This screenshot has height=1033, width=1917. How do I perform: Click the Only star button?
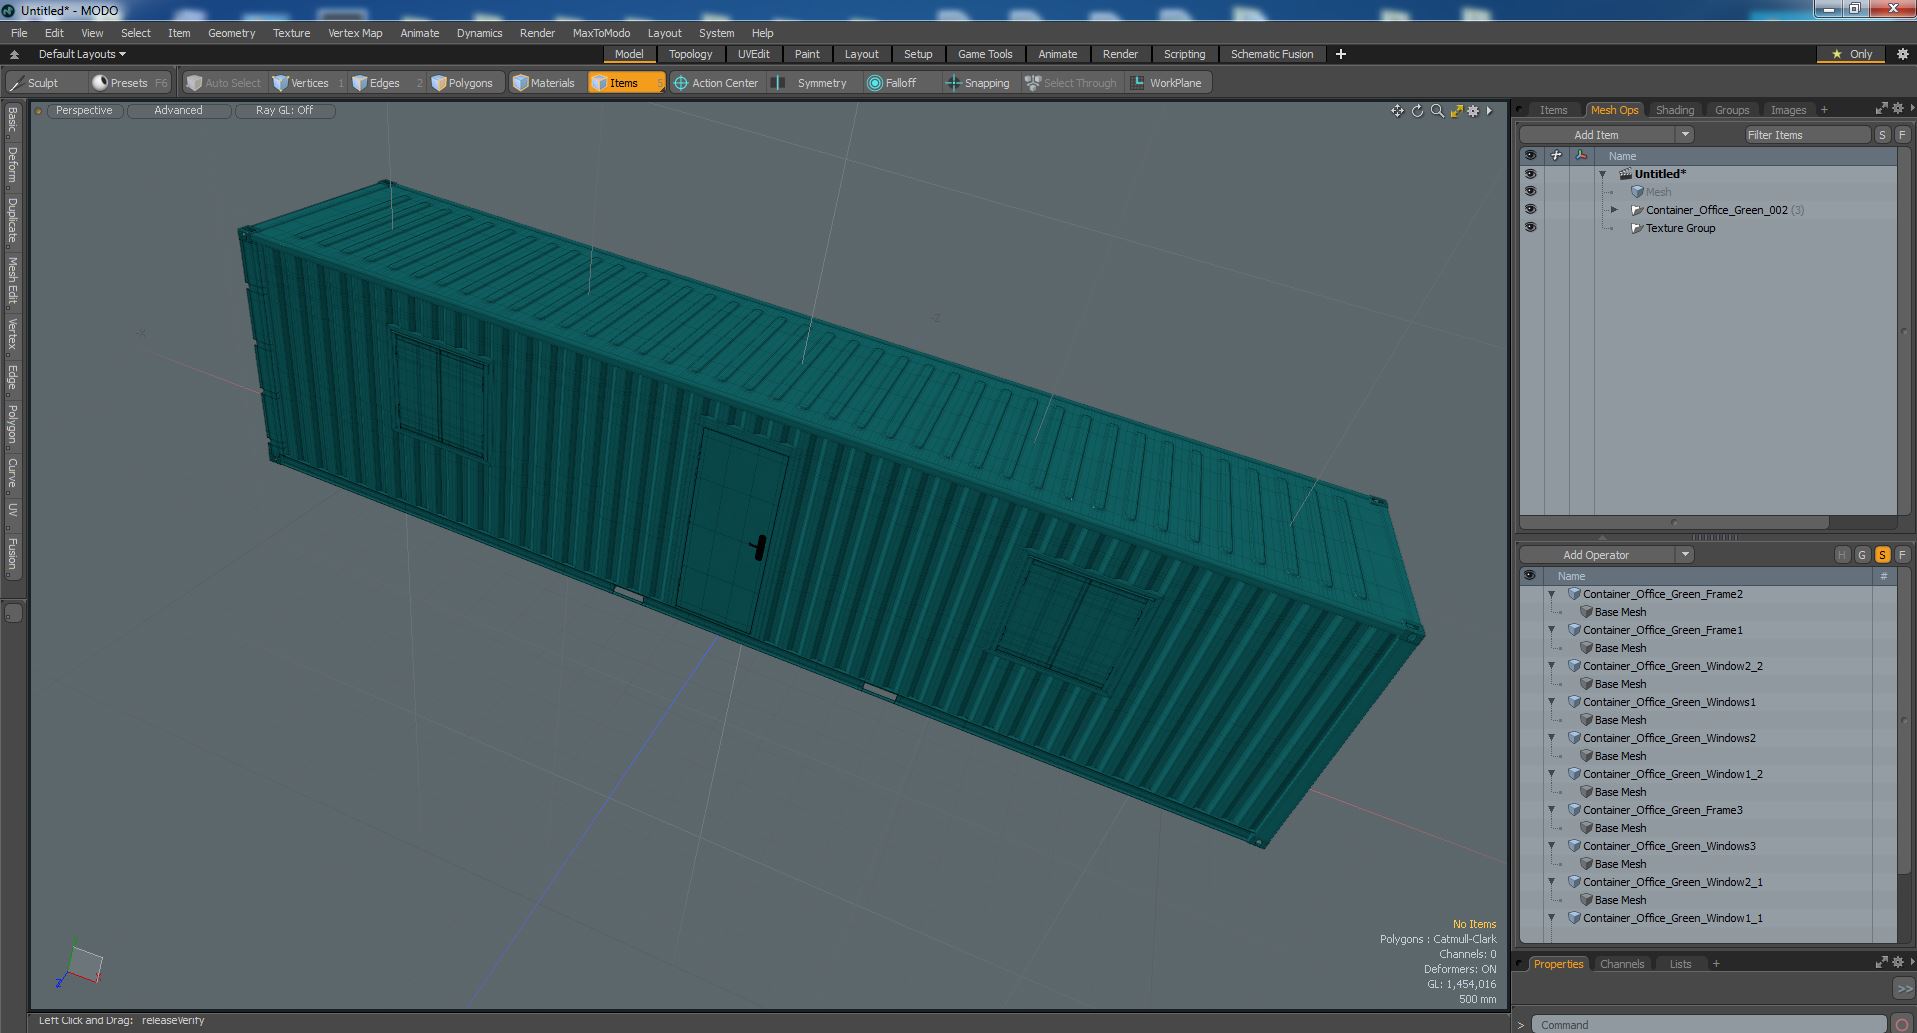click(x=1852, y=54)
